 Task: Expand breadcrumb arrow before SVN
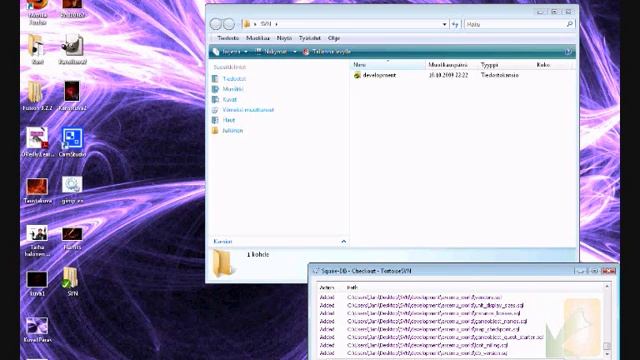tap(255, 24)
